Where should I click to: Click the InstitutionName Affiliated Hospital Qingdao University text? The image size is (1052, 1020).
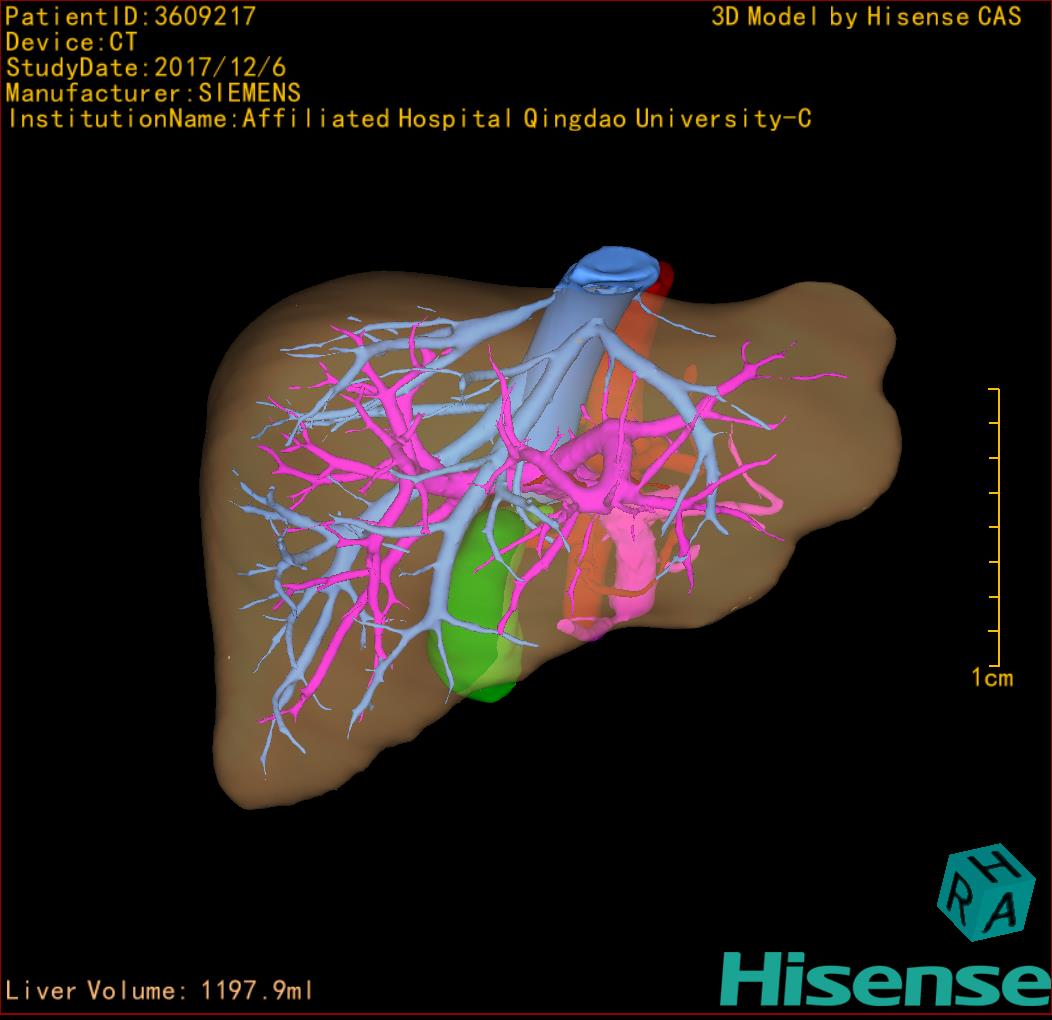(x=409, y=119)
